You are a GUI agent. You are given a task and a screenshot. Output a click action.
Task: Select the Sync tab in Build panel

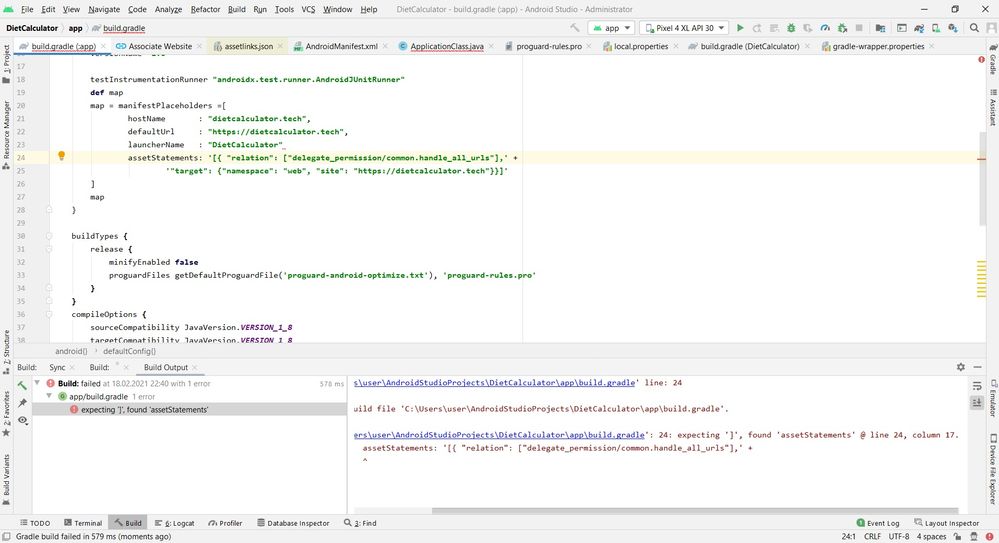point(57,367)
